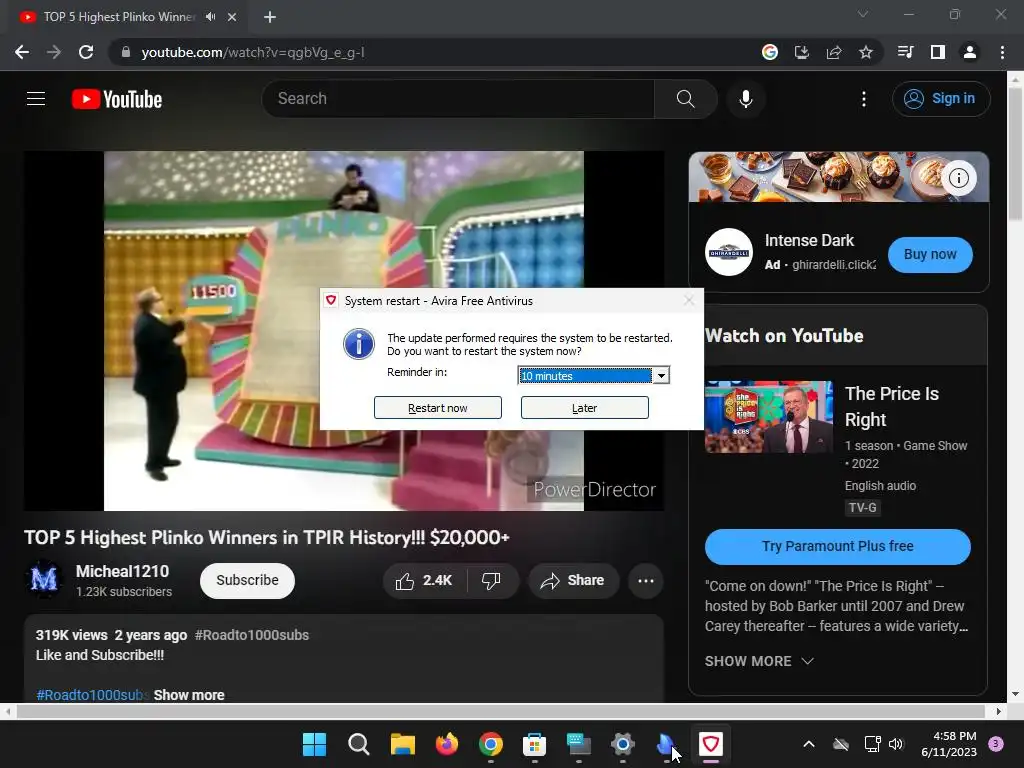Activate voice search microphone

[746, 99]
